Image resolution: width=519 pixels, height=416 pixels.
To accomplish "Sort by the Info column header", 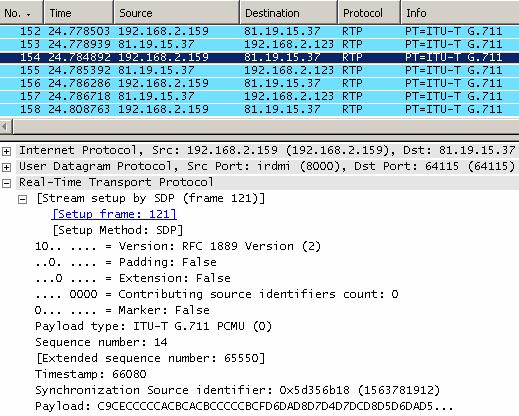I will click(x=460, y=13).
